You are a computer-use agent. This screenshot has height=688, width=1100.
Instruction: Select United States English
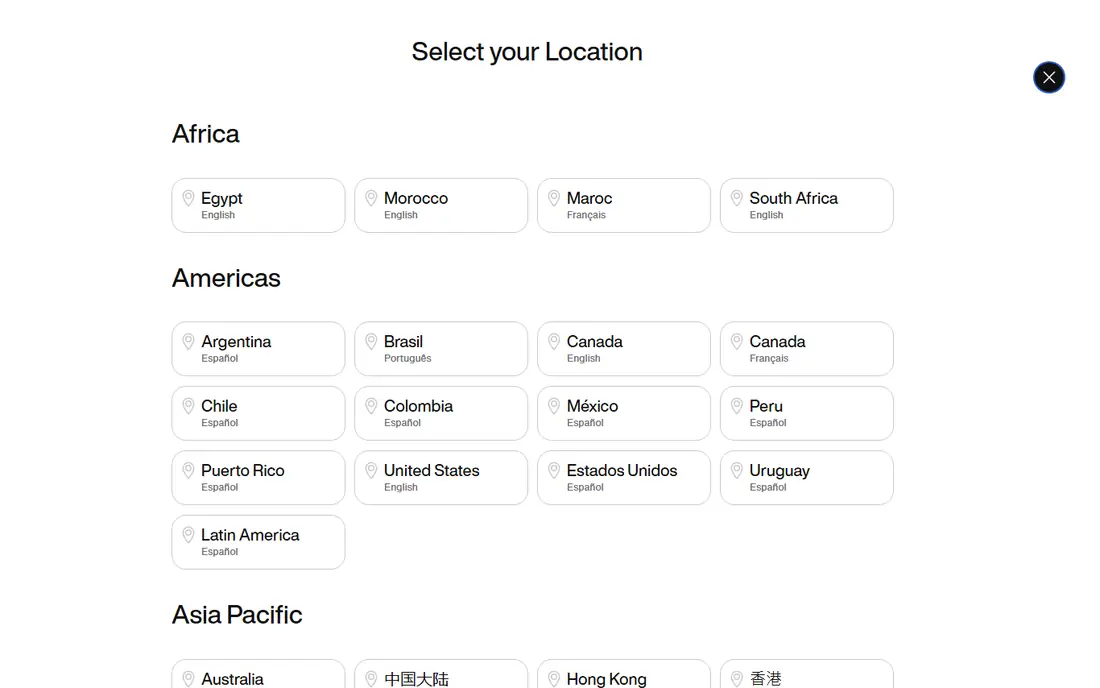click(x=441, y=478)
